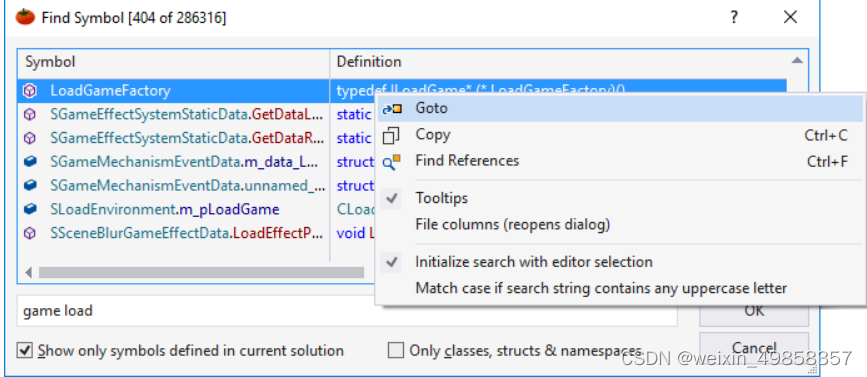Click the OK button

click(754, 311)
